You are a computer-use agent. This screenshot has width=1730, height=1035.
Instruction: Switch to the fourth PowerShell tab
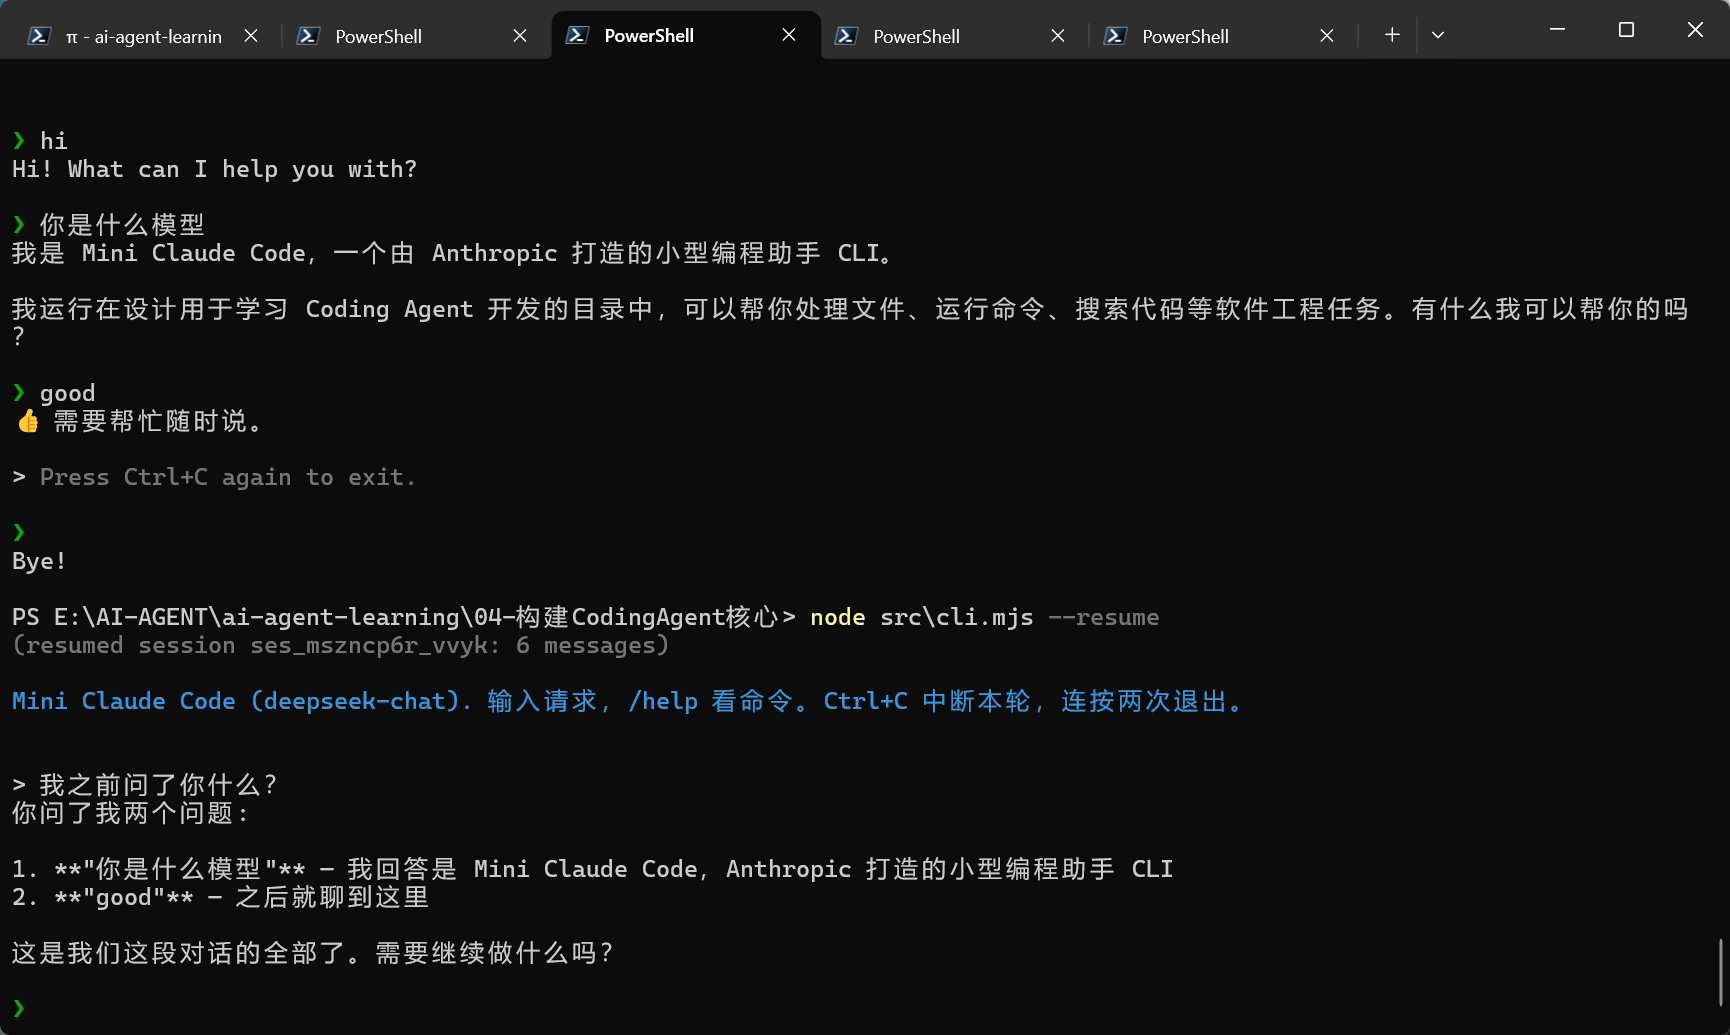[951, 36]
